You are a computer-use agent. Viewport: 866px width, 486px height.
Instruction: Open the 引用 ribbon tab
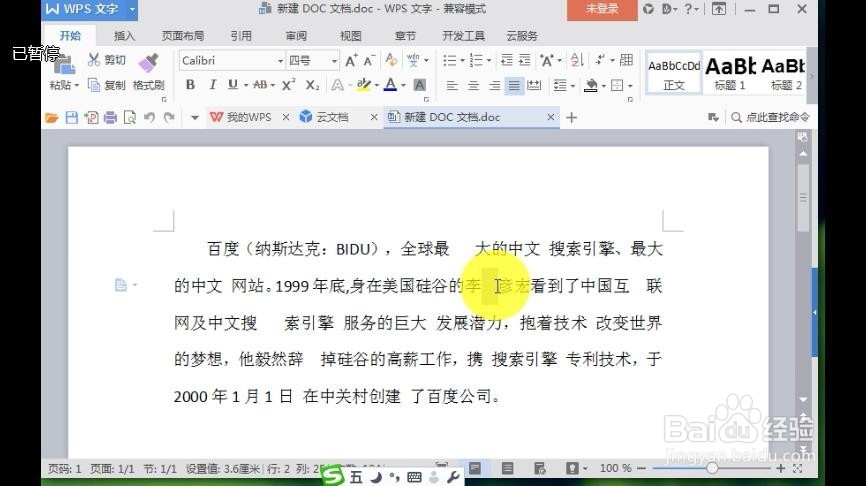click(241, 36)
